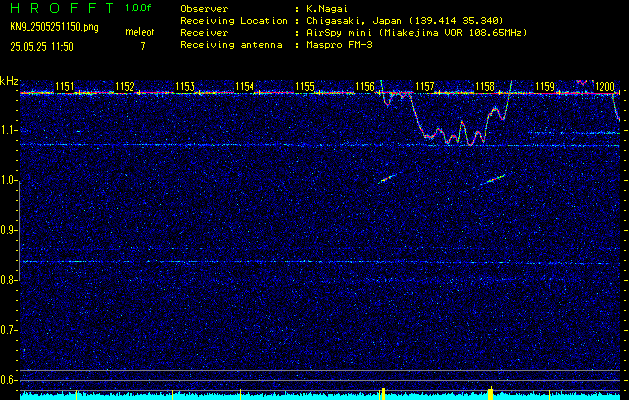Select the 1.0 kHz frequency label
Screen dimensions: 629x400
pos(9,180)
